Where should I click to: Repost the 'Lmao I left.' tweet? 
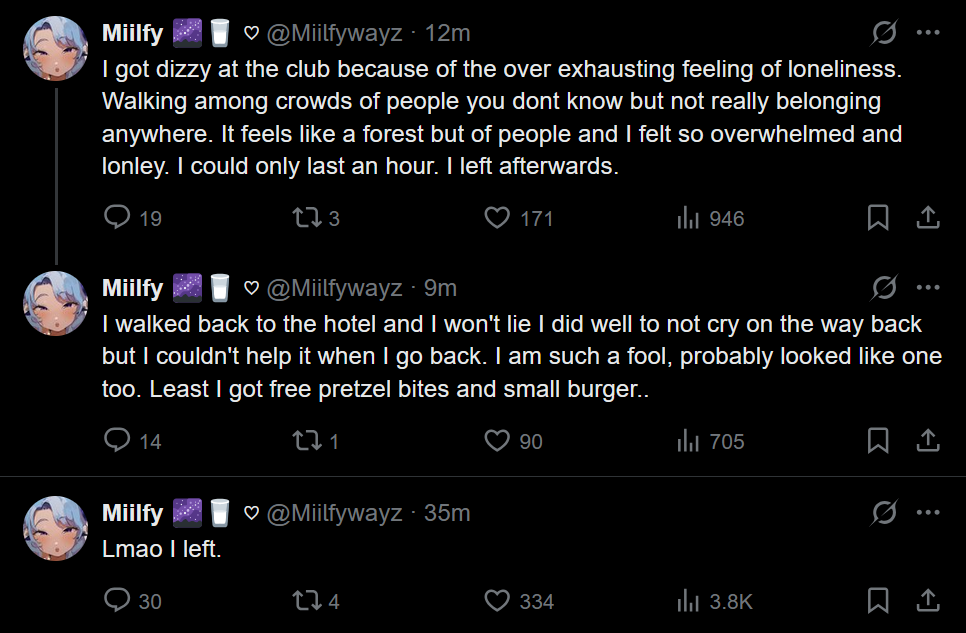(303, 600)
